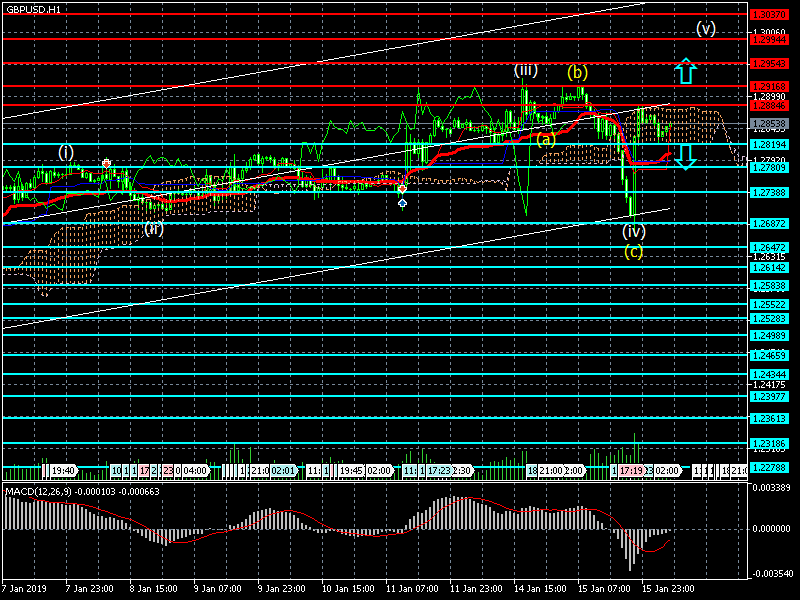Screen dimensions: 800x600
Task: Click the wave (i) label
Action: tap(65, 152)
